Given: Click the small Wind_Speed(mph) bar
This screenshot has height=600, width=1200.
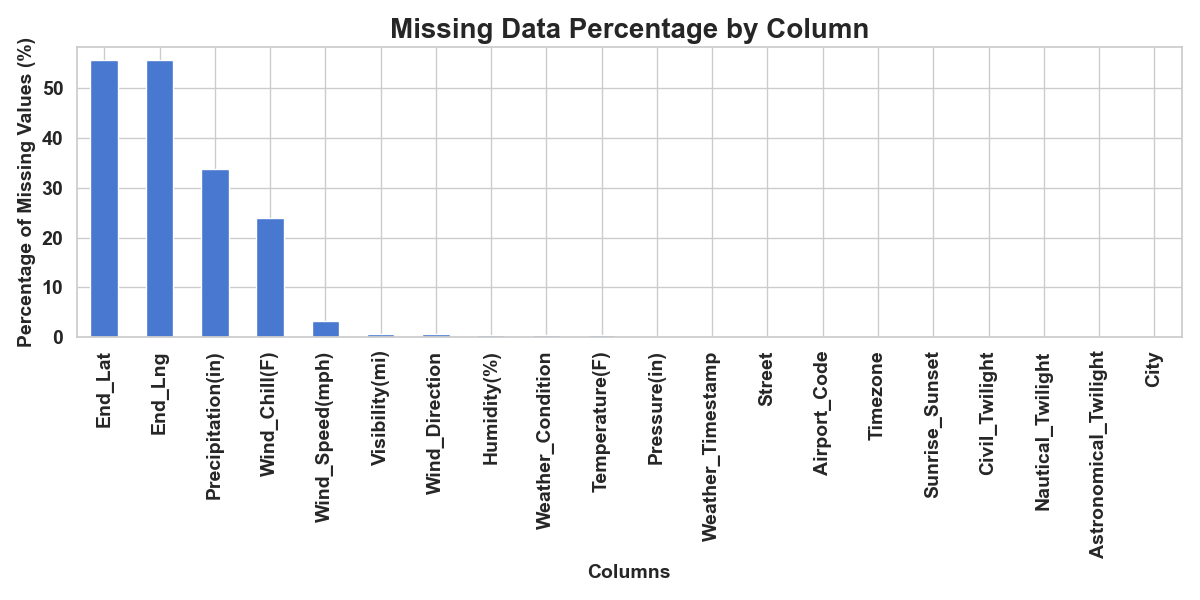Looking at the screenshot, I should tap(326, 330).
